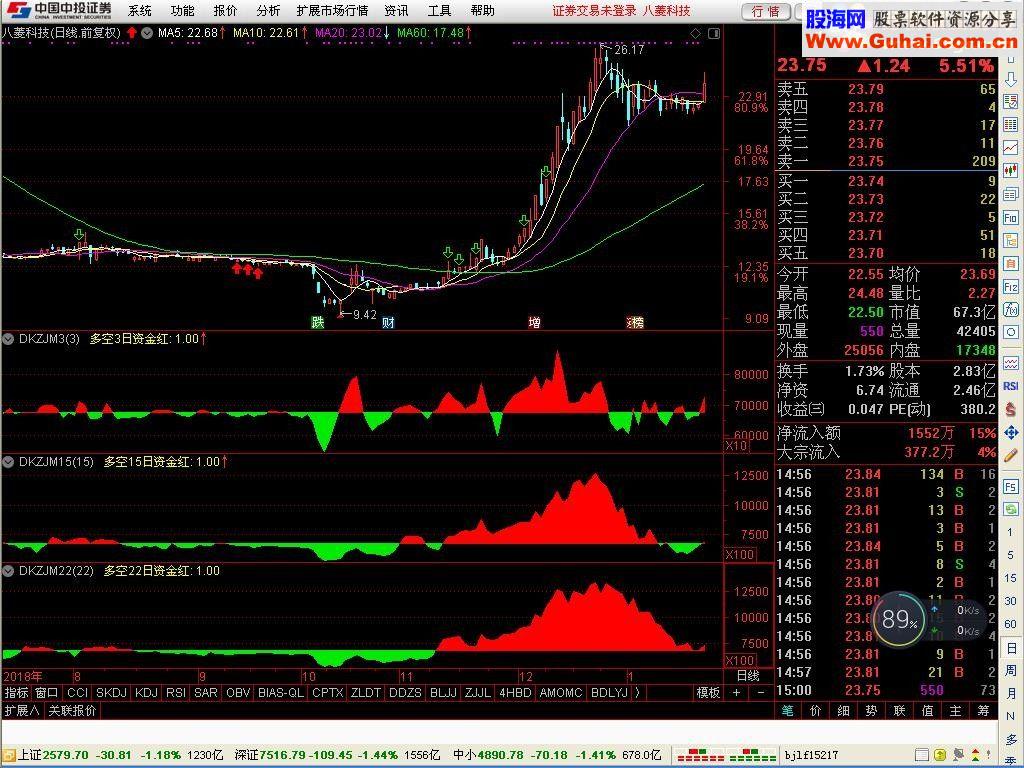Screen dimensions: 1024x768
Task: Expand dropdown next to 八菱科技 chart title
Action: pyautogui.click(x=147, y=32)
